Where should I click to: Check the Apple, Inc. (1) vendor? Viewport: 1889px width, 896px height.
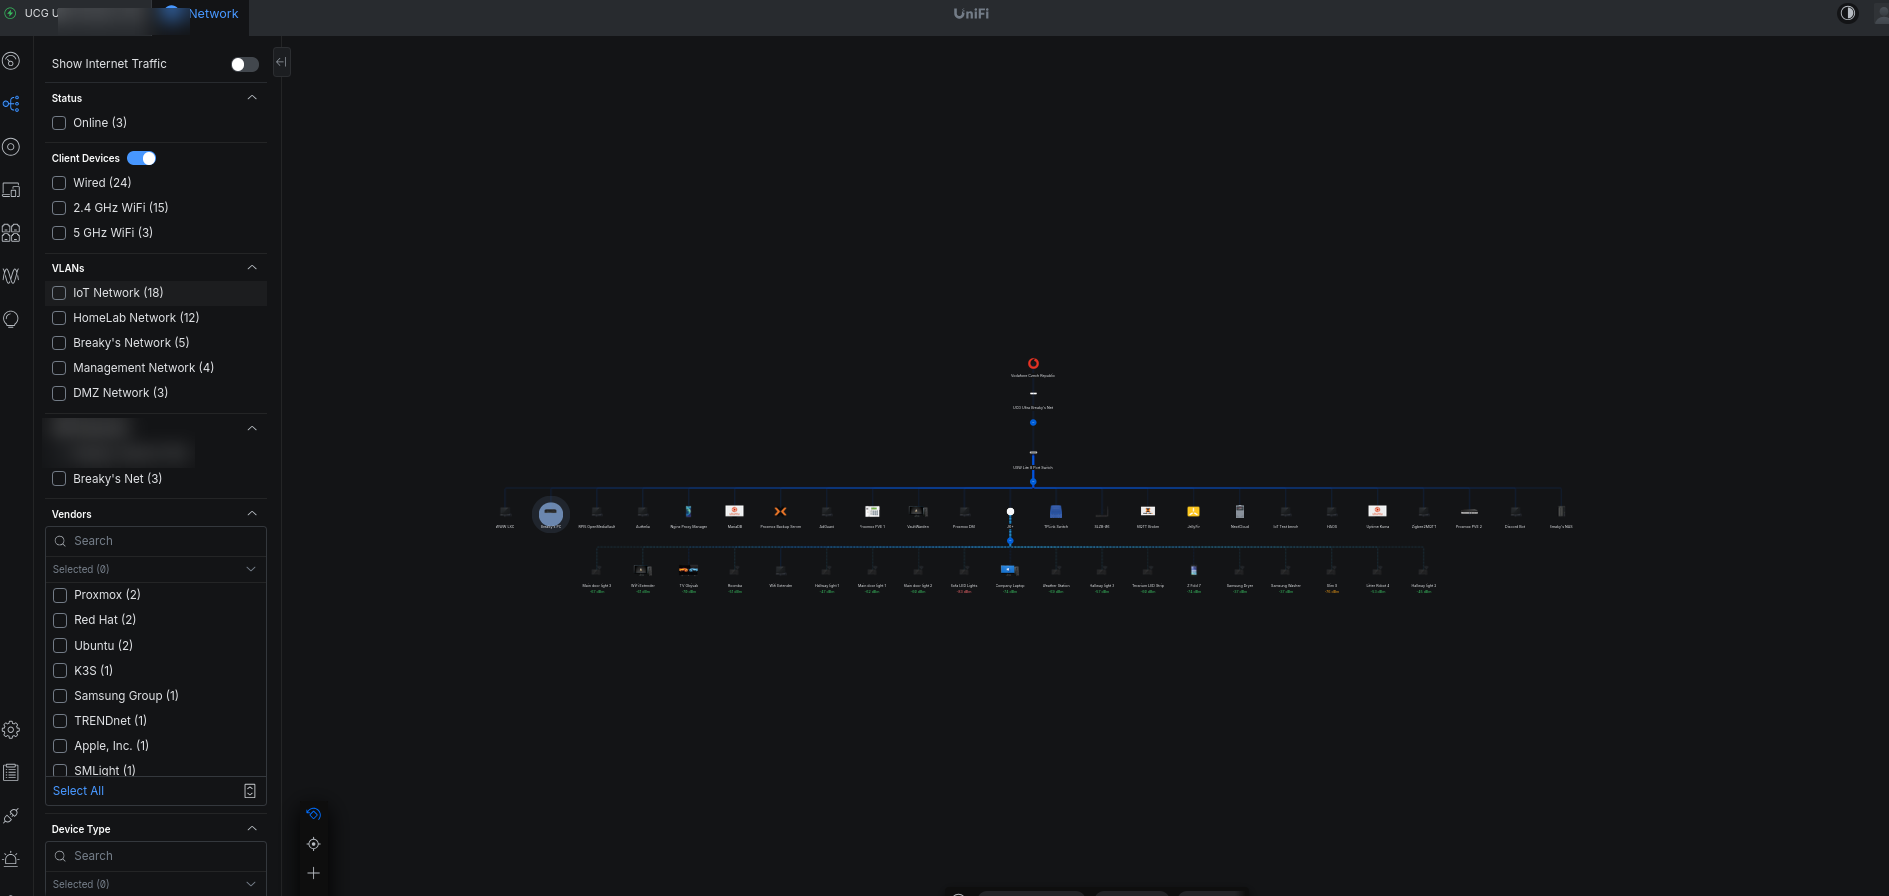pyautogui.click(x=60, y=746)
